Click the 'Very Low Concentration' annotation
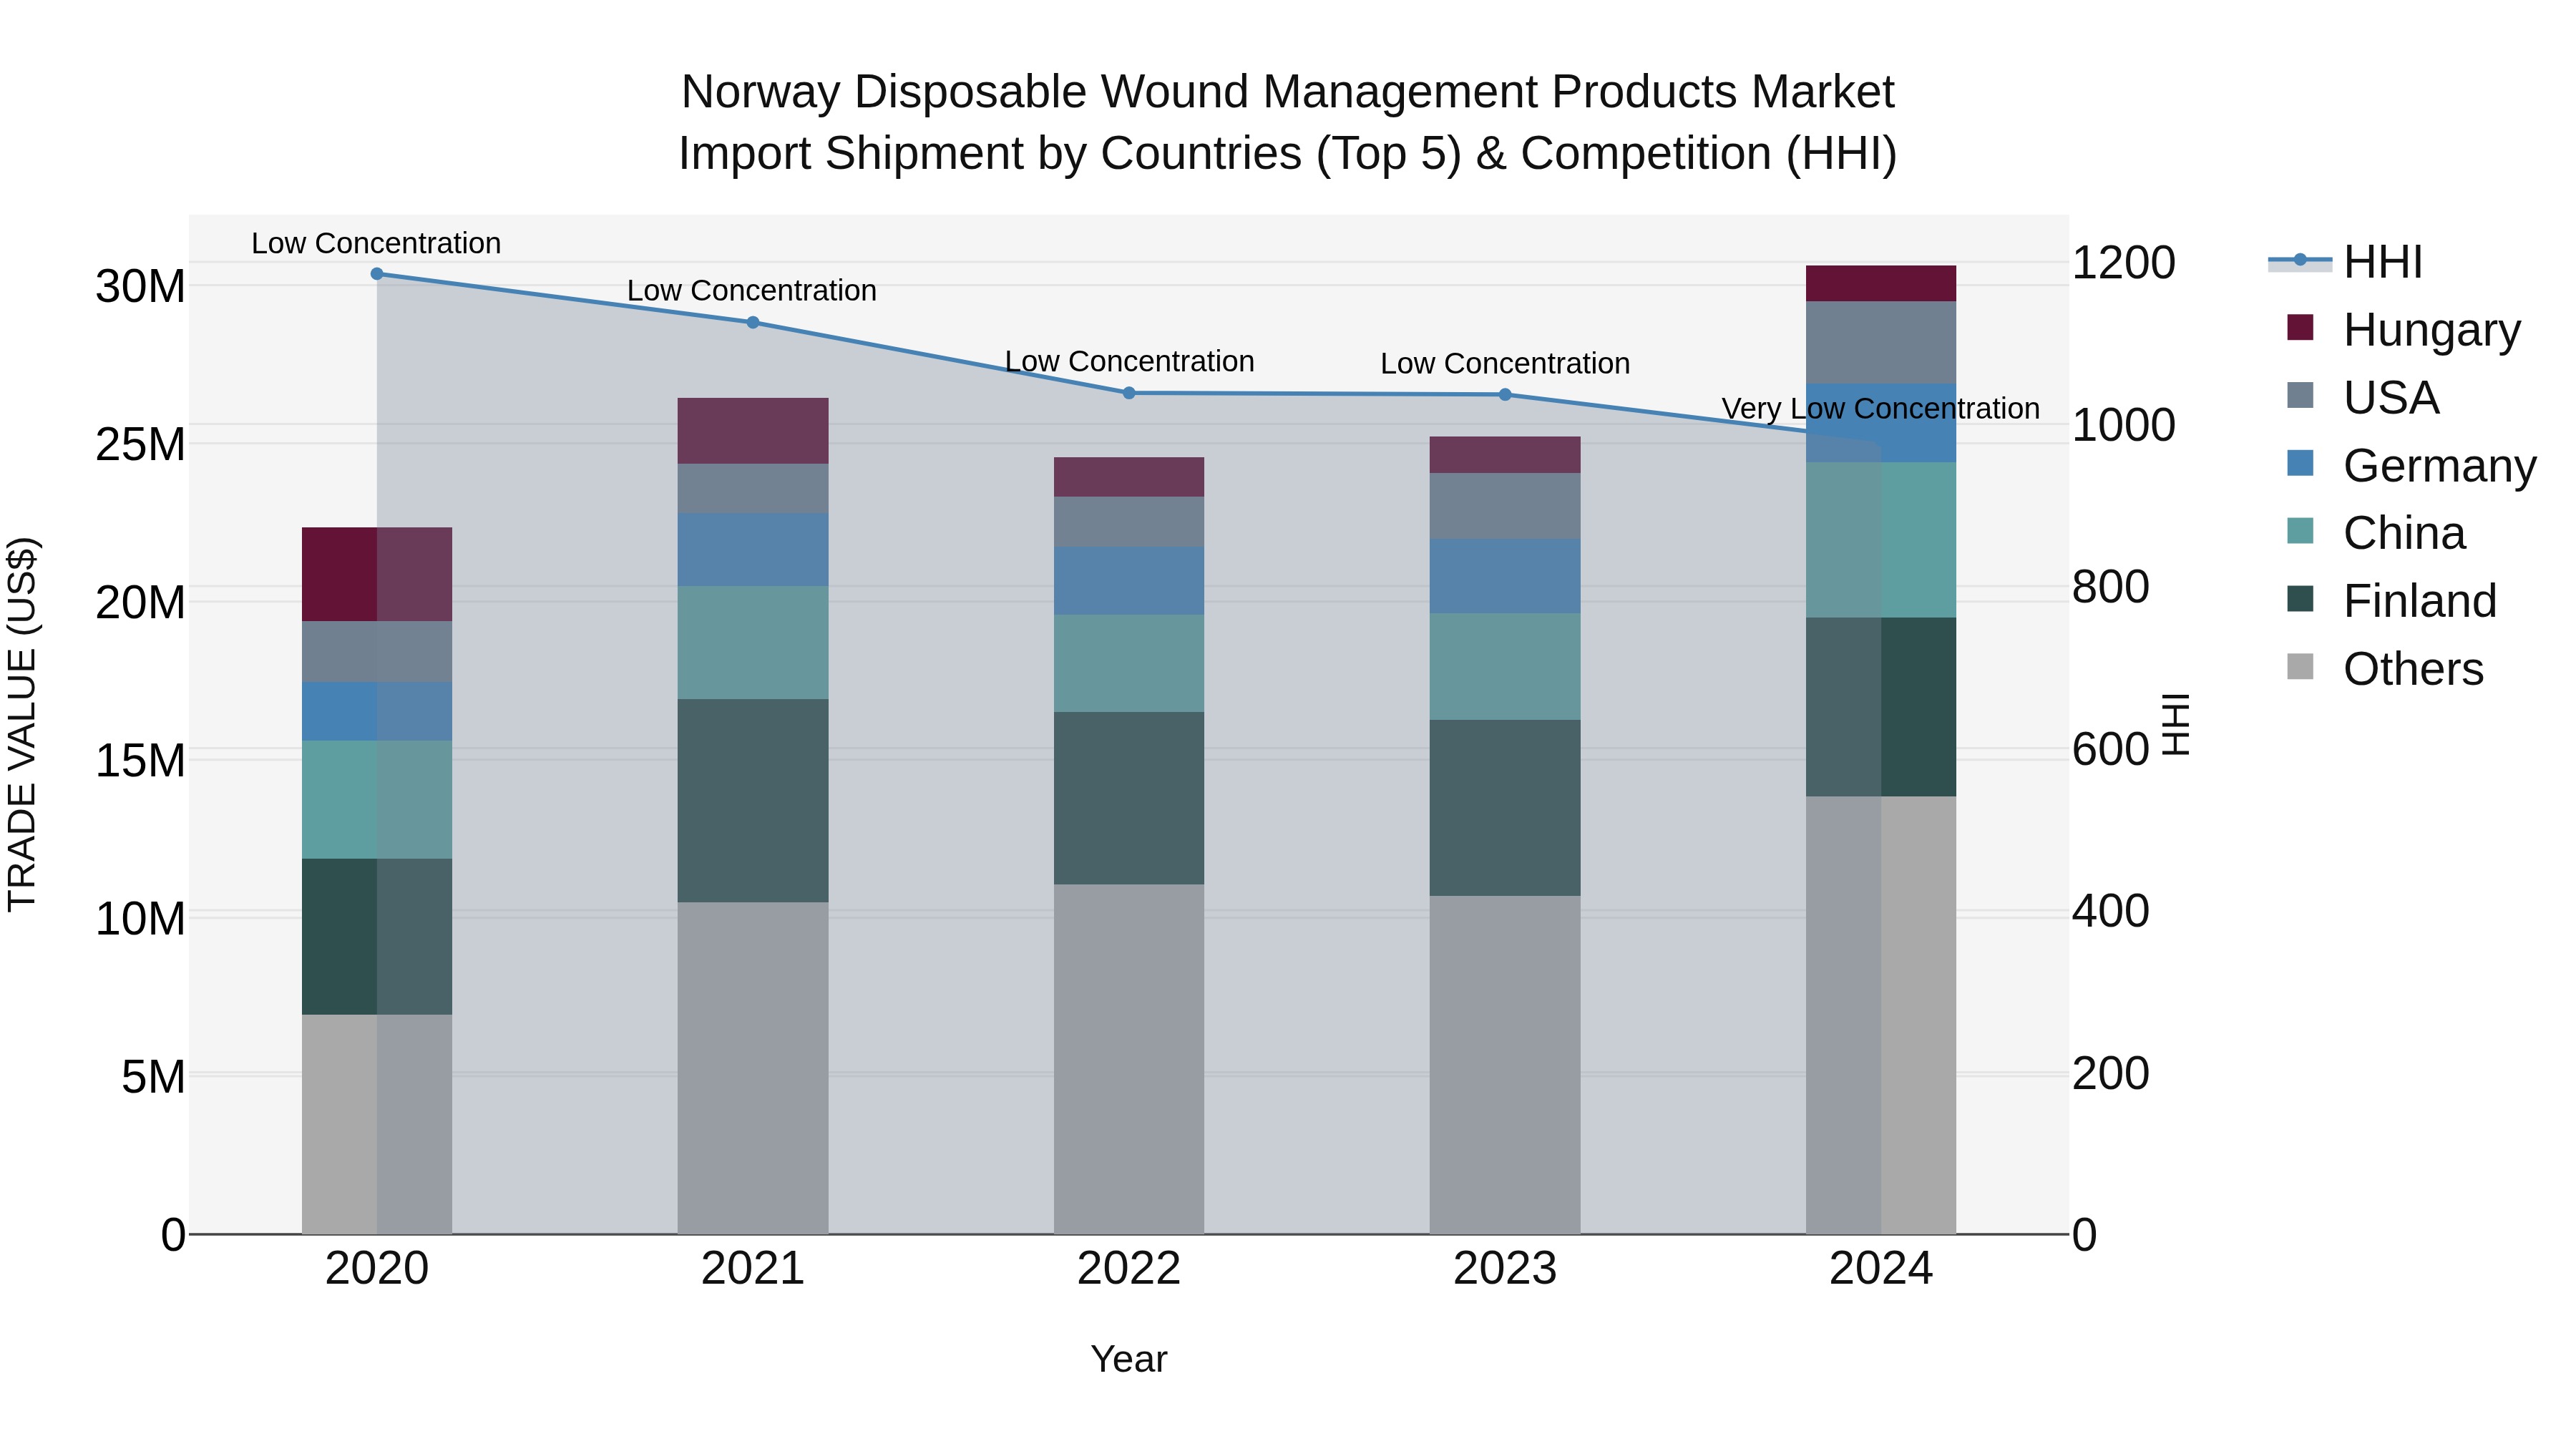The width and height of the screenshot is (2576, 1449). tap(1880, 409)
